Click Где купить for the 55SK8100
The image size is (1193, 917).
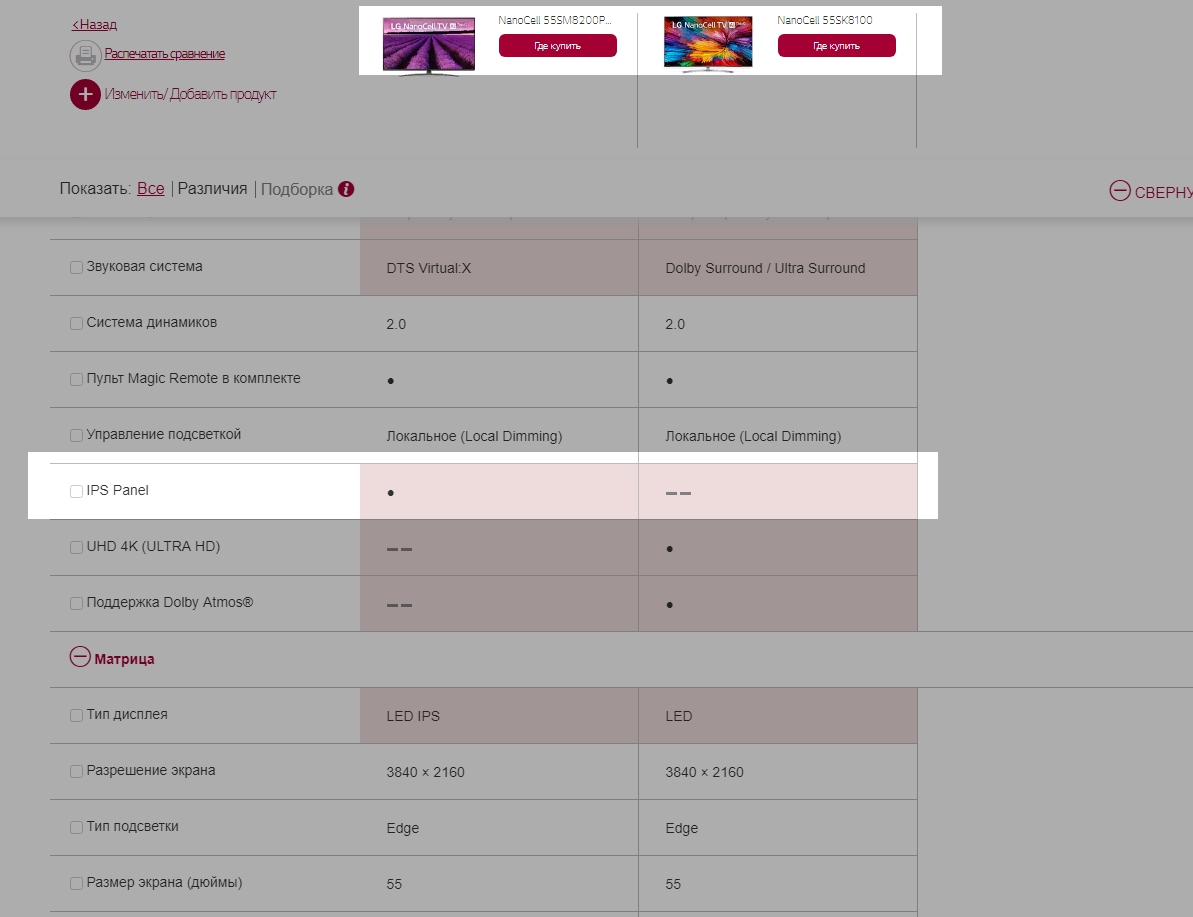836,46
